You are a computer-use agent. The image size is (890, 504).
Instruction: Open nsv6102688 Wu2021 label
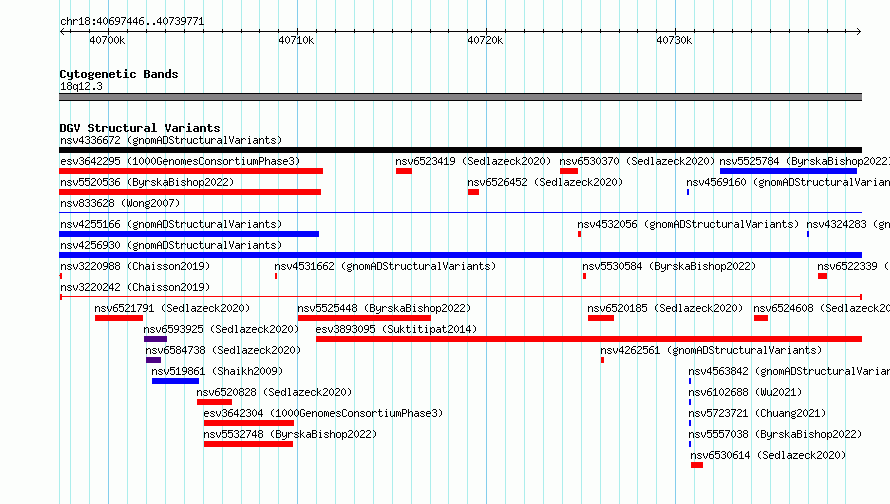(745, 392)
